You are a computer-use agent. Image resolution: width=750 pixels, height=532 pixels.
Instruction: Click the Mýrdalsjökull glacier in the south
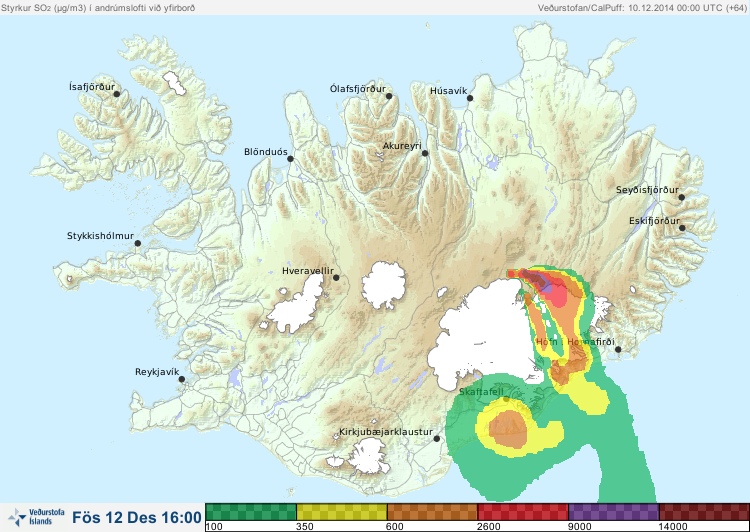367,456
